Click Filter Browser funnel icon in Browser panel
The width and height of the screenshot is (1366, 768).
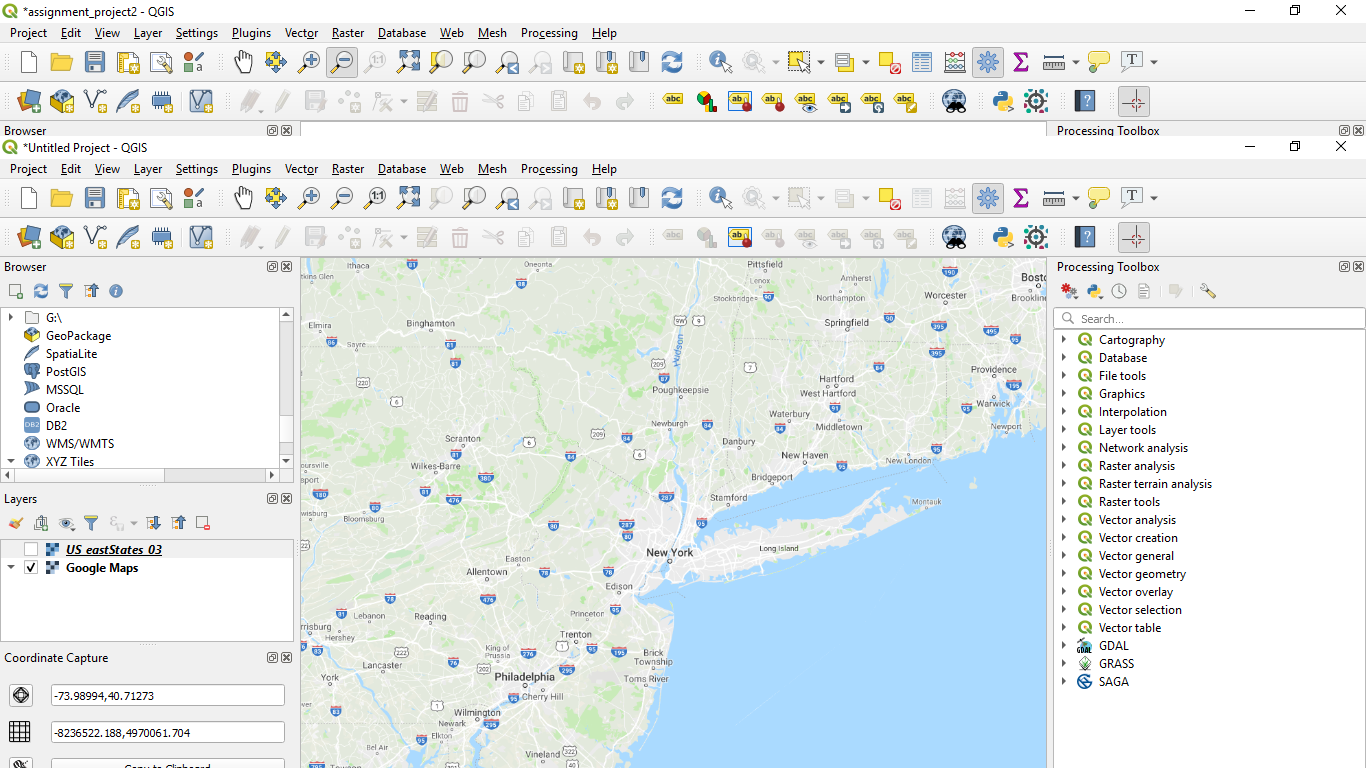point(66,291)
